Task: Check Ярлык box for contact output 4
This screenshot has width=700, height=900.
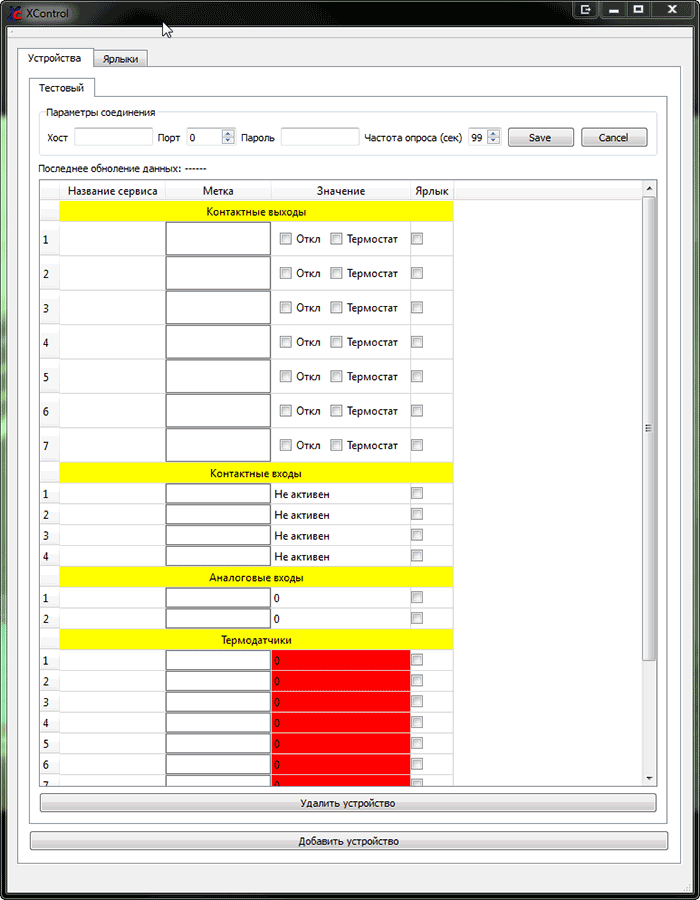Action: click(417, 342)
